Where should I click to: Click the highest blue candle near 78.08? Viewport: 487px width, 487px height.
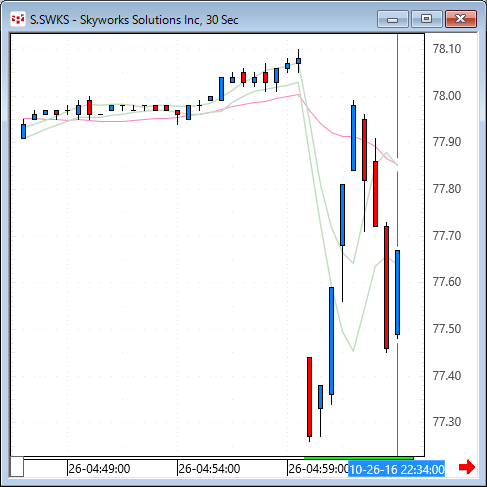tap(298, 61)
